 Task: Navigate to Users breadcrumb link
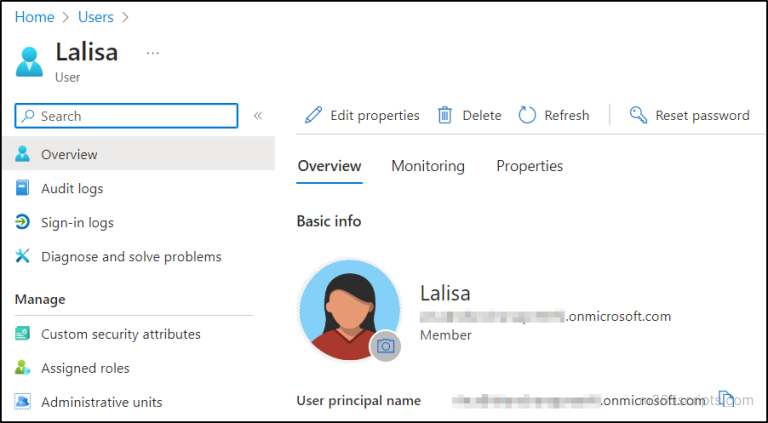click(x=96, y=17)
